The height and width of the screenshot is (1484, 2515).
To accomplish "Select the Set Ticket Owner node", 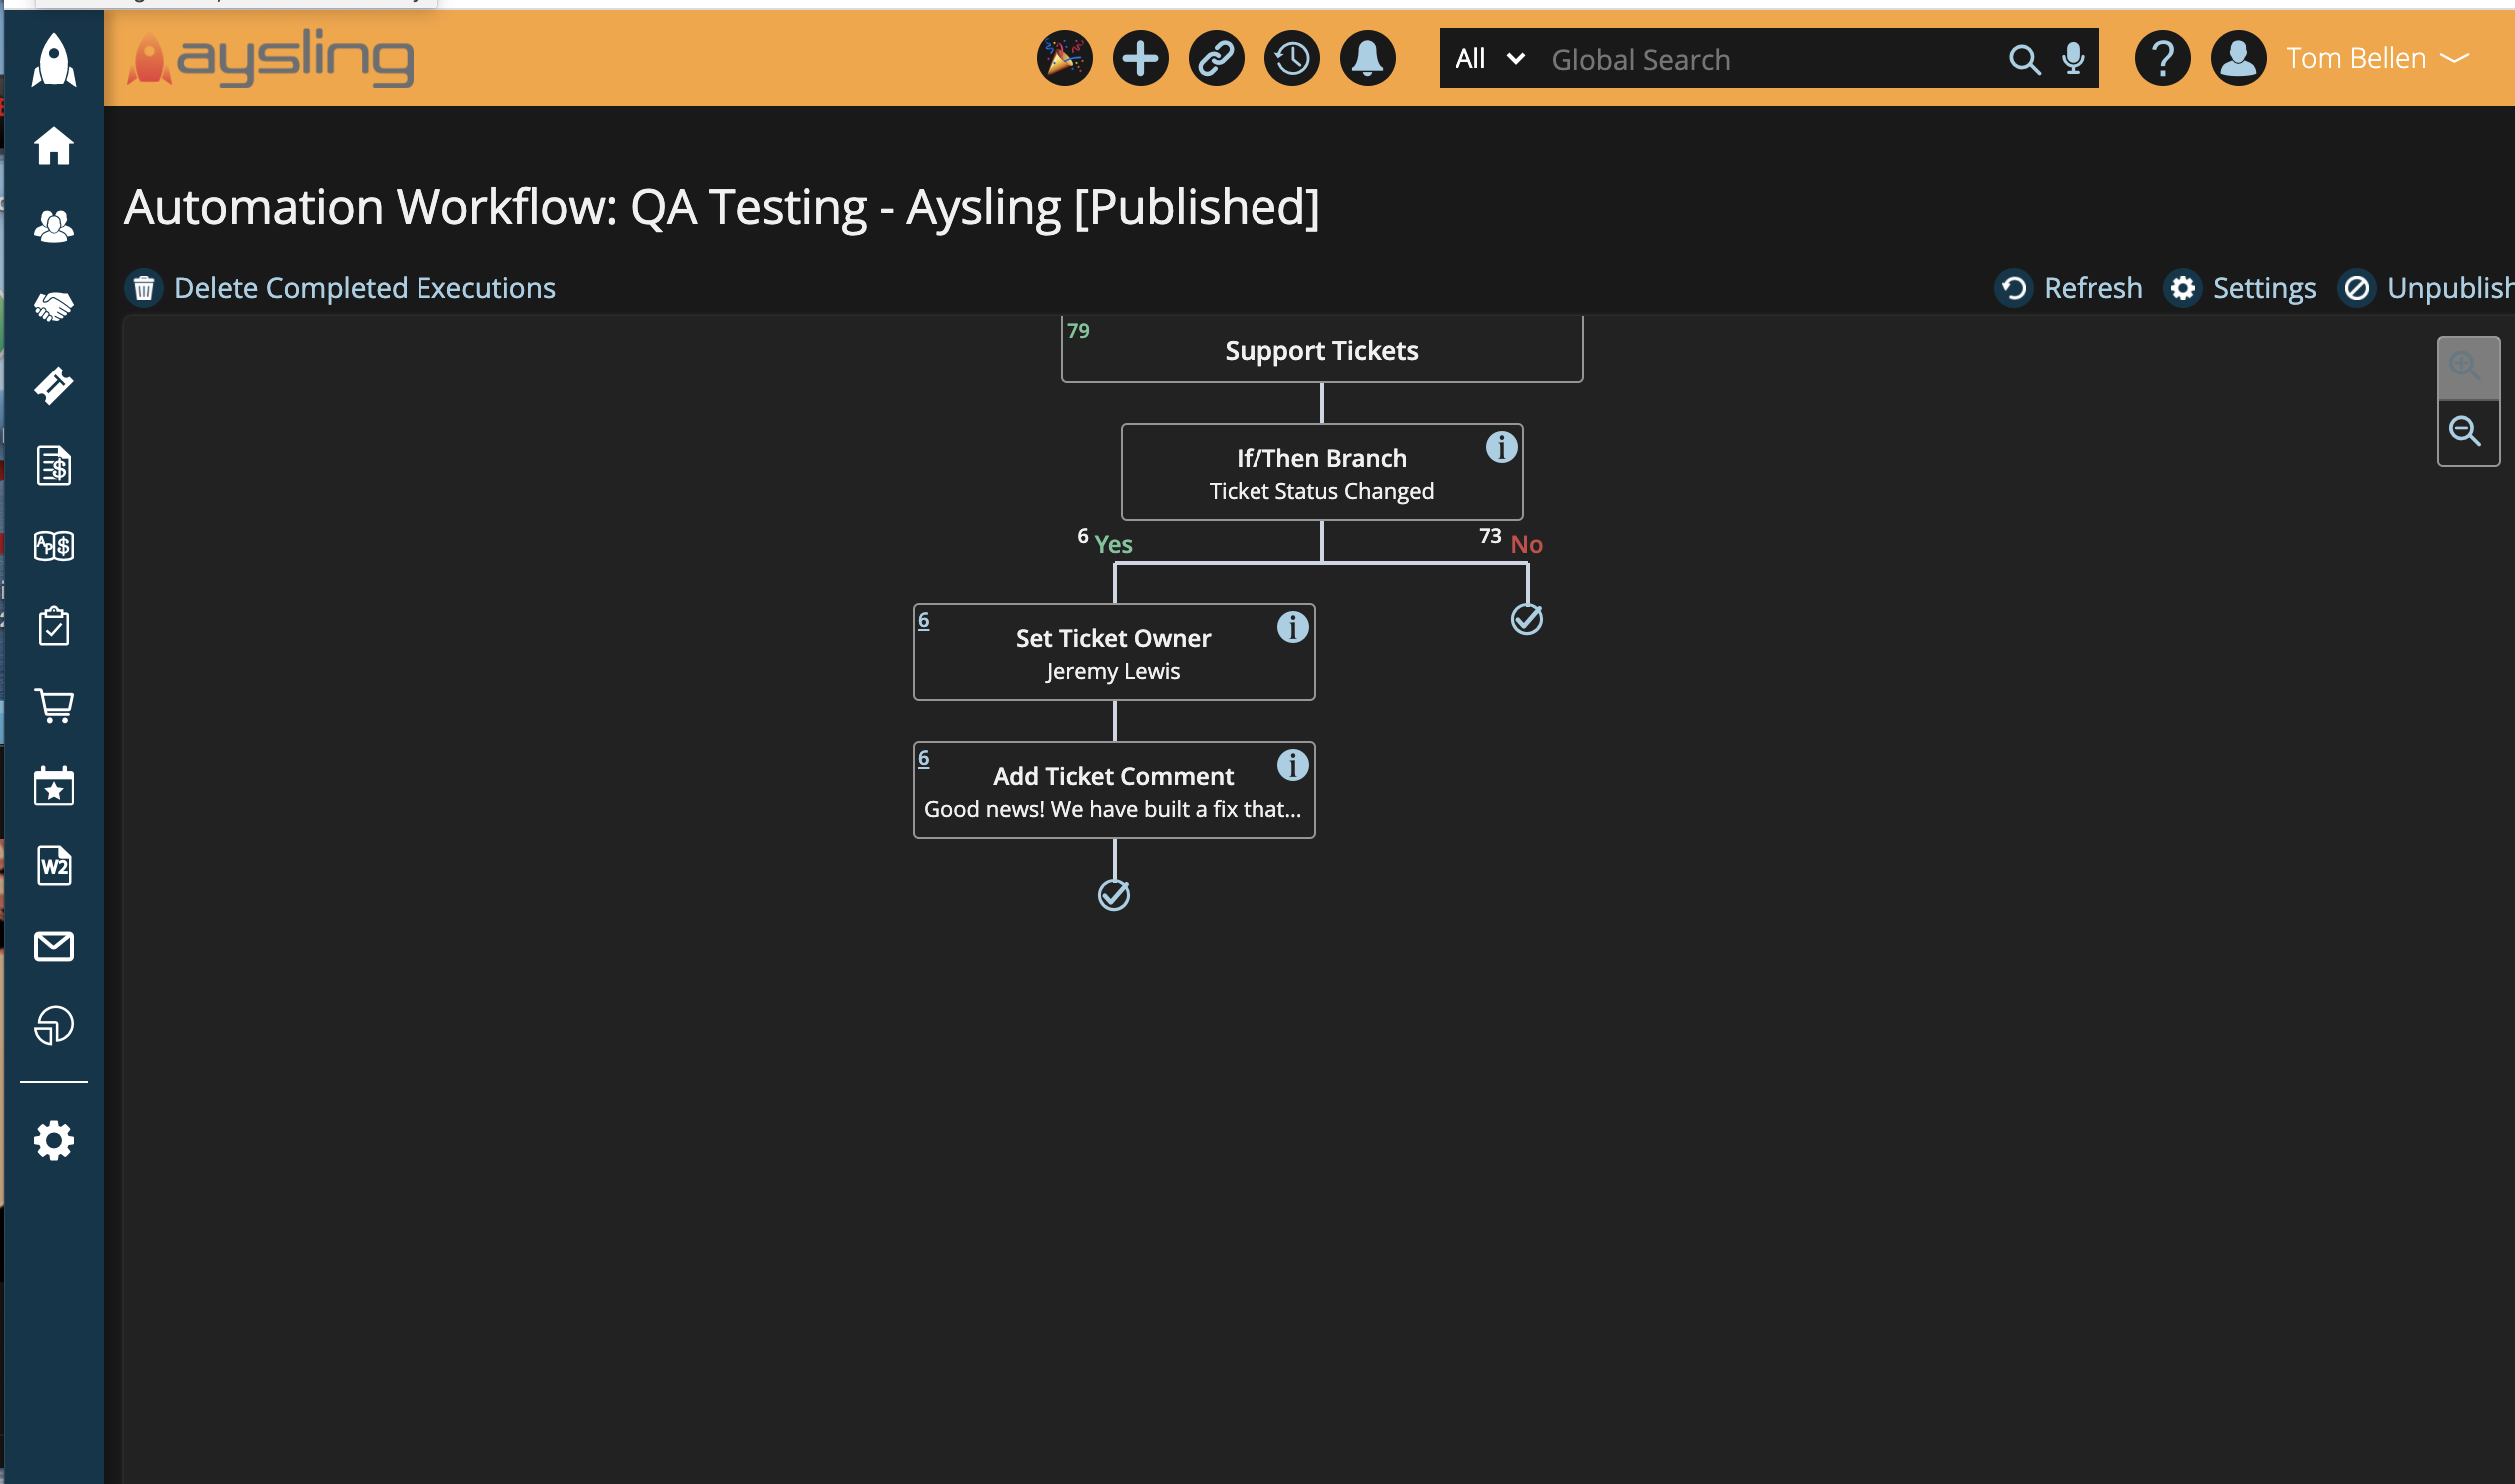I will pos(1113,653).
